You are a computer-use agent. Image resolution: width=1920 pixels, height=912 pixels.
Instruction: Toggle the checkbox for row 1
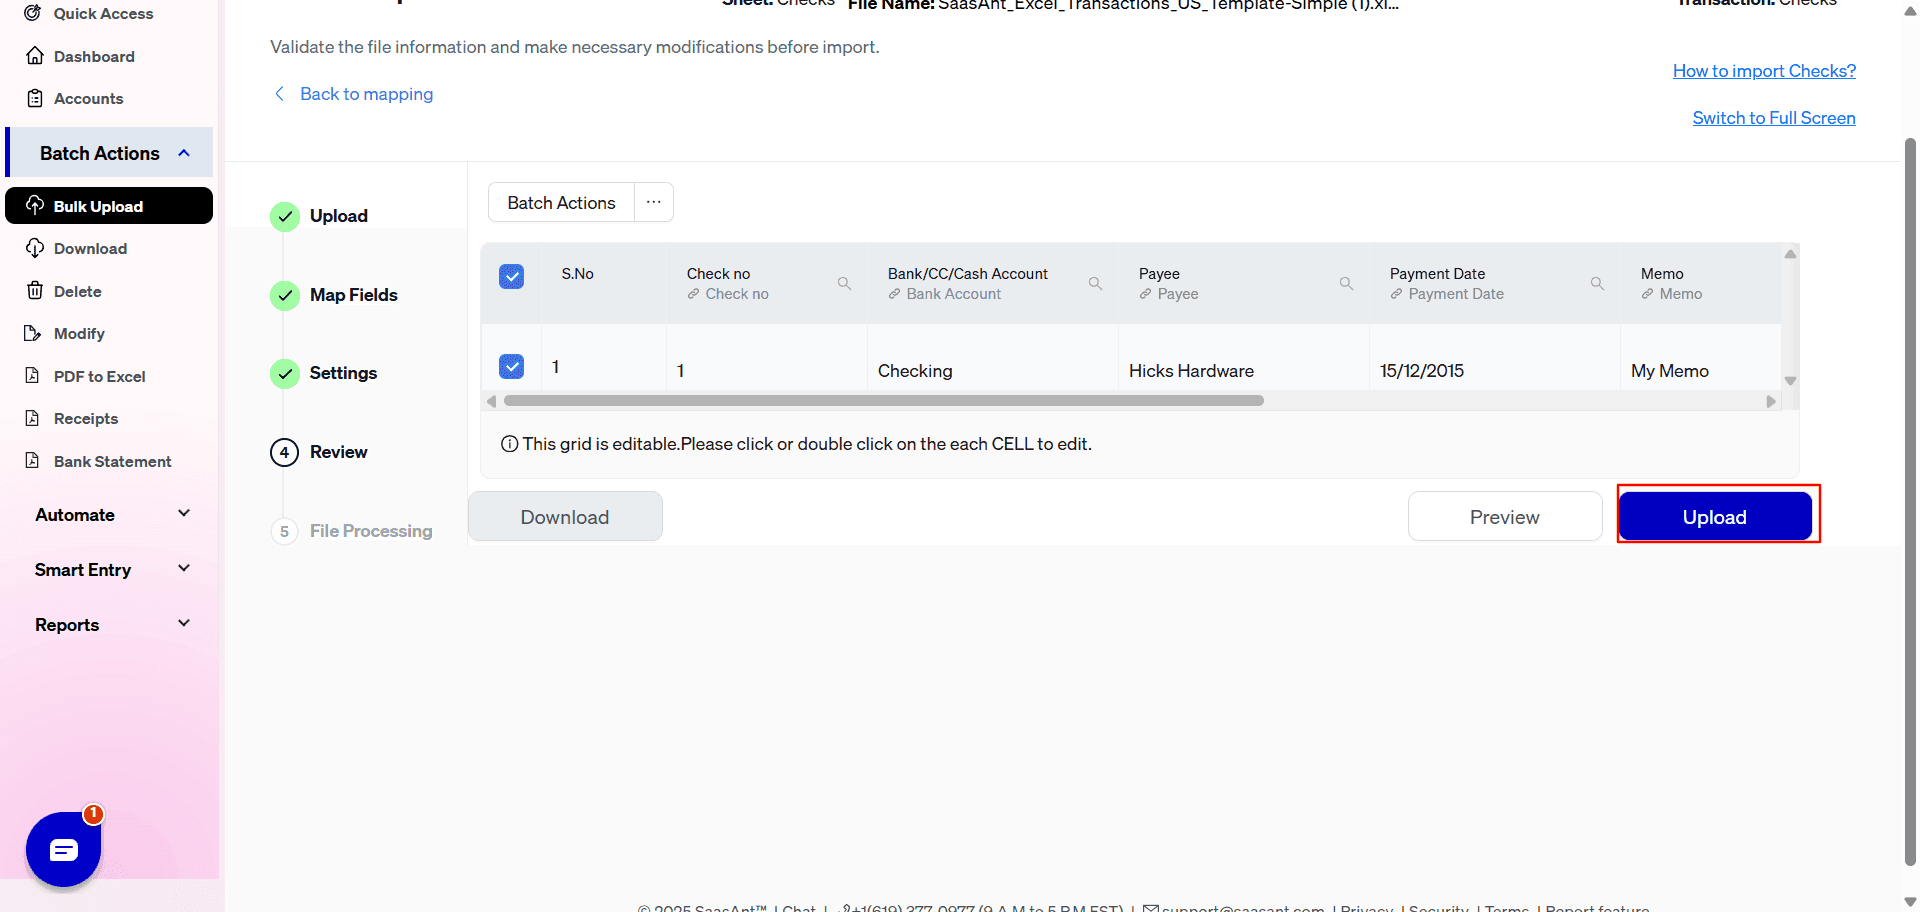click(x=511, y=366)
